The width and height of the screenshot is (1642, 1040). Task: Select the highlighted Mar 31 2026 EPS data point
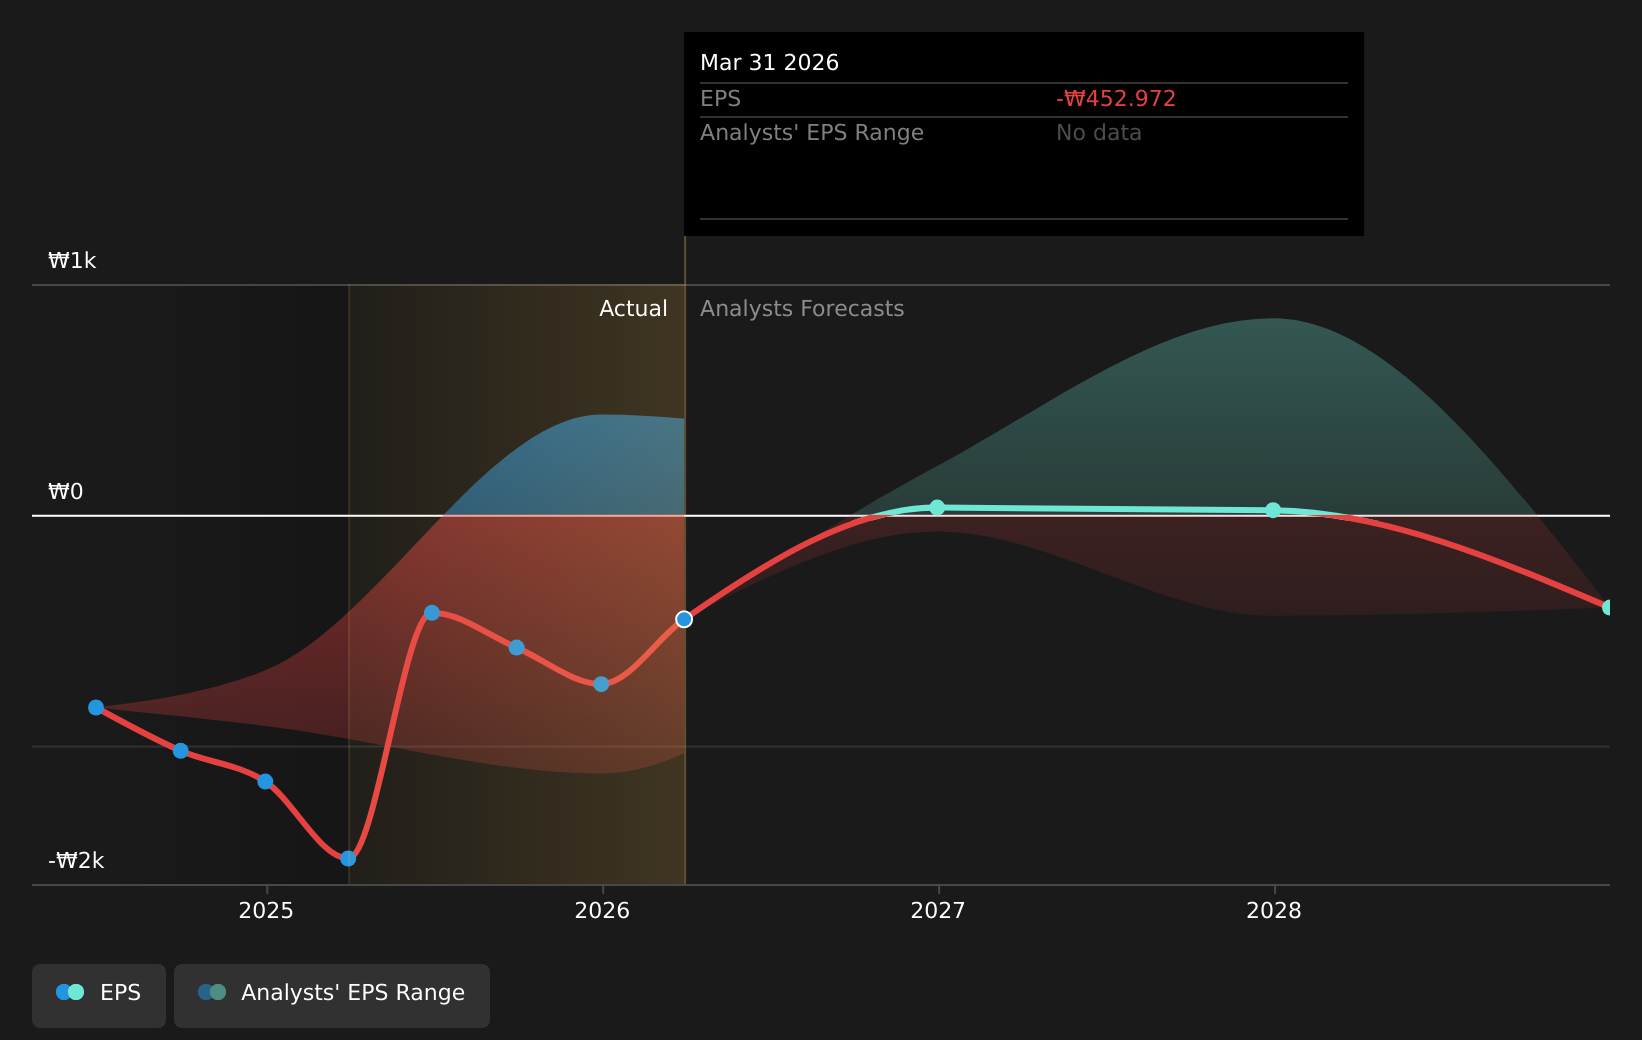coord(684,620)
